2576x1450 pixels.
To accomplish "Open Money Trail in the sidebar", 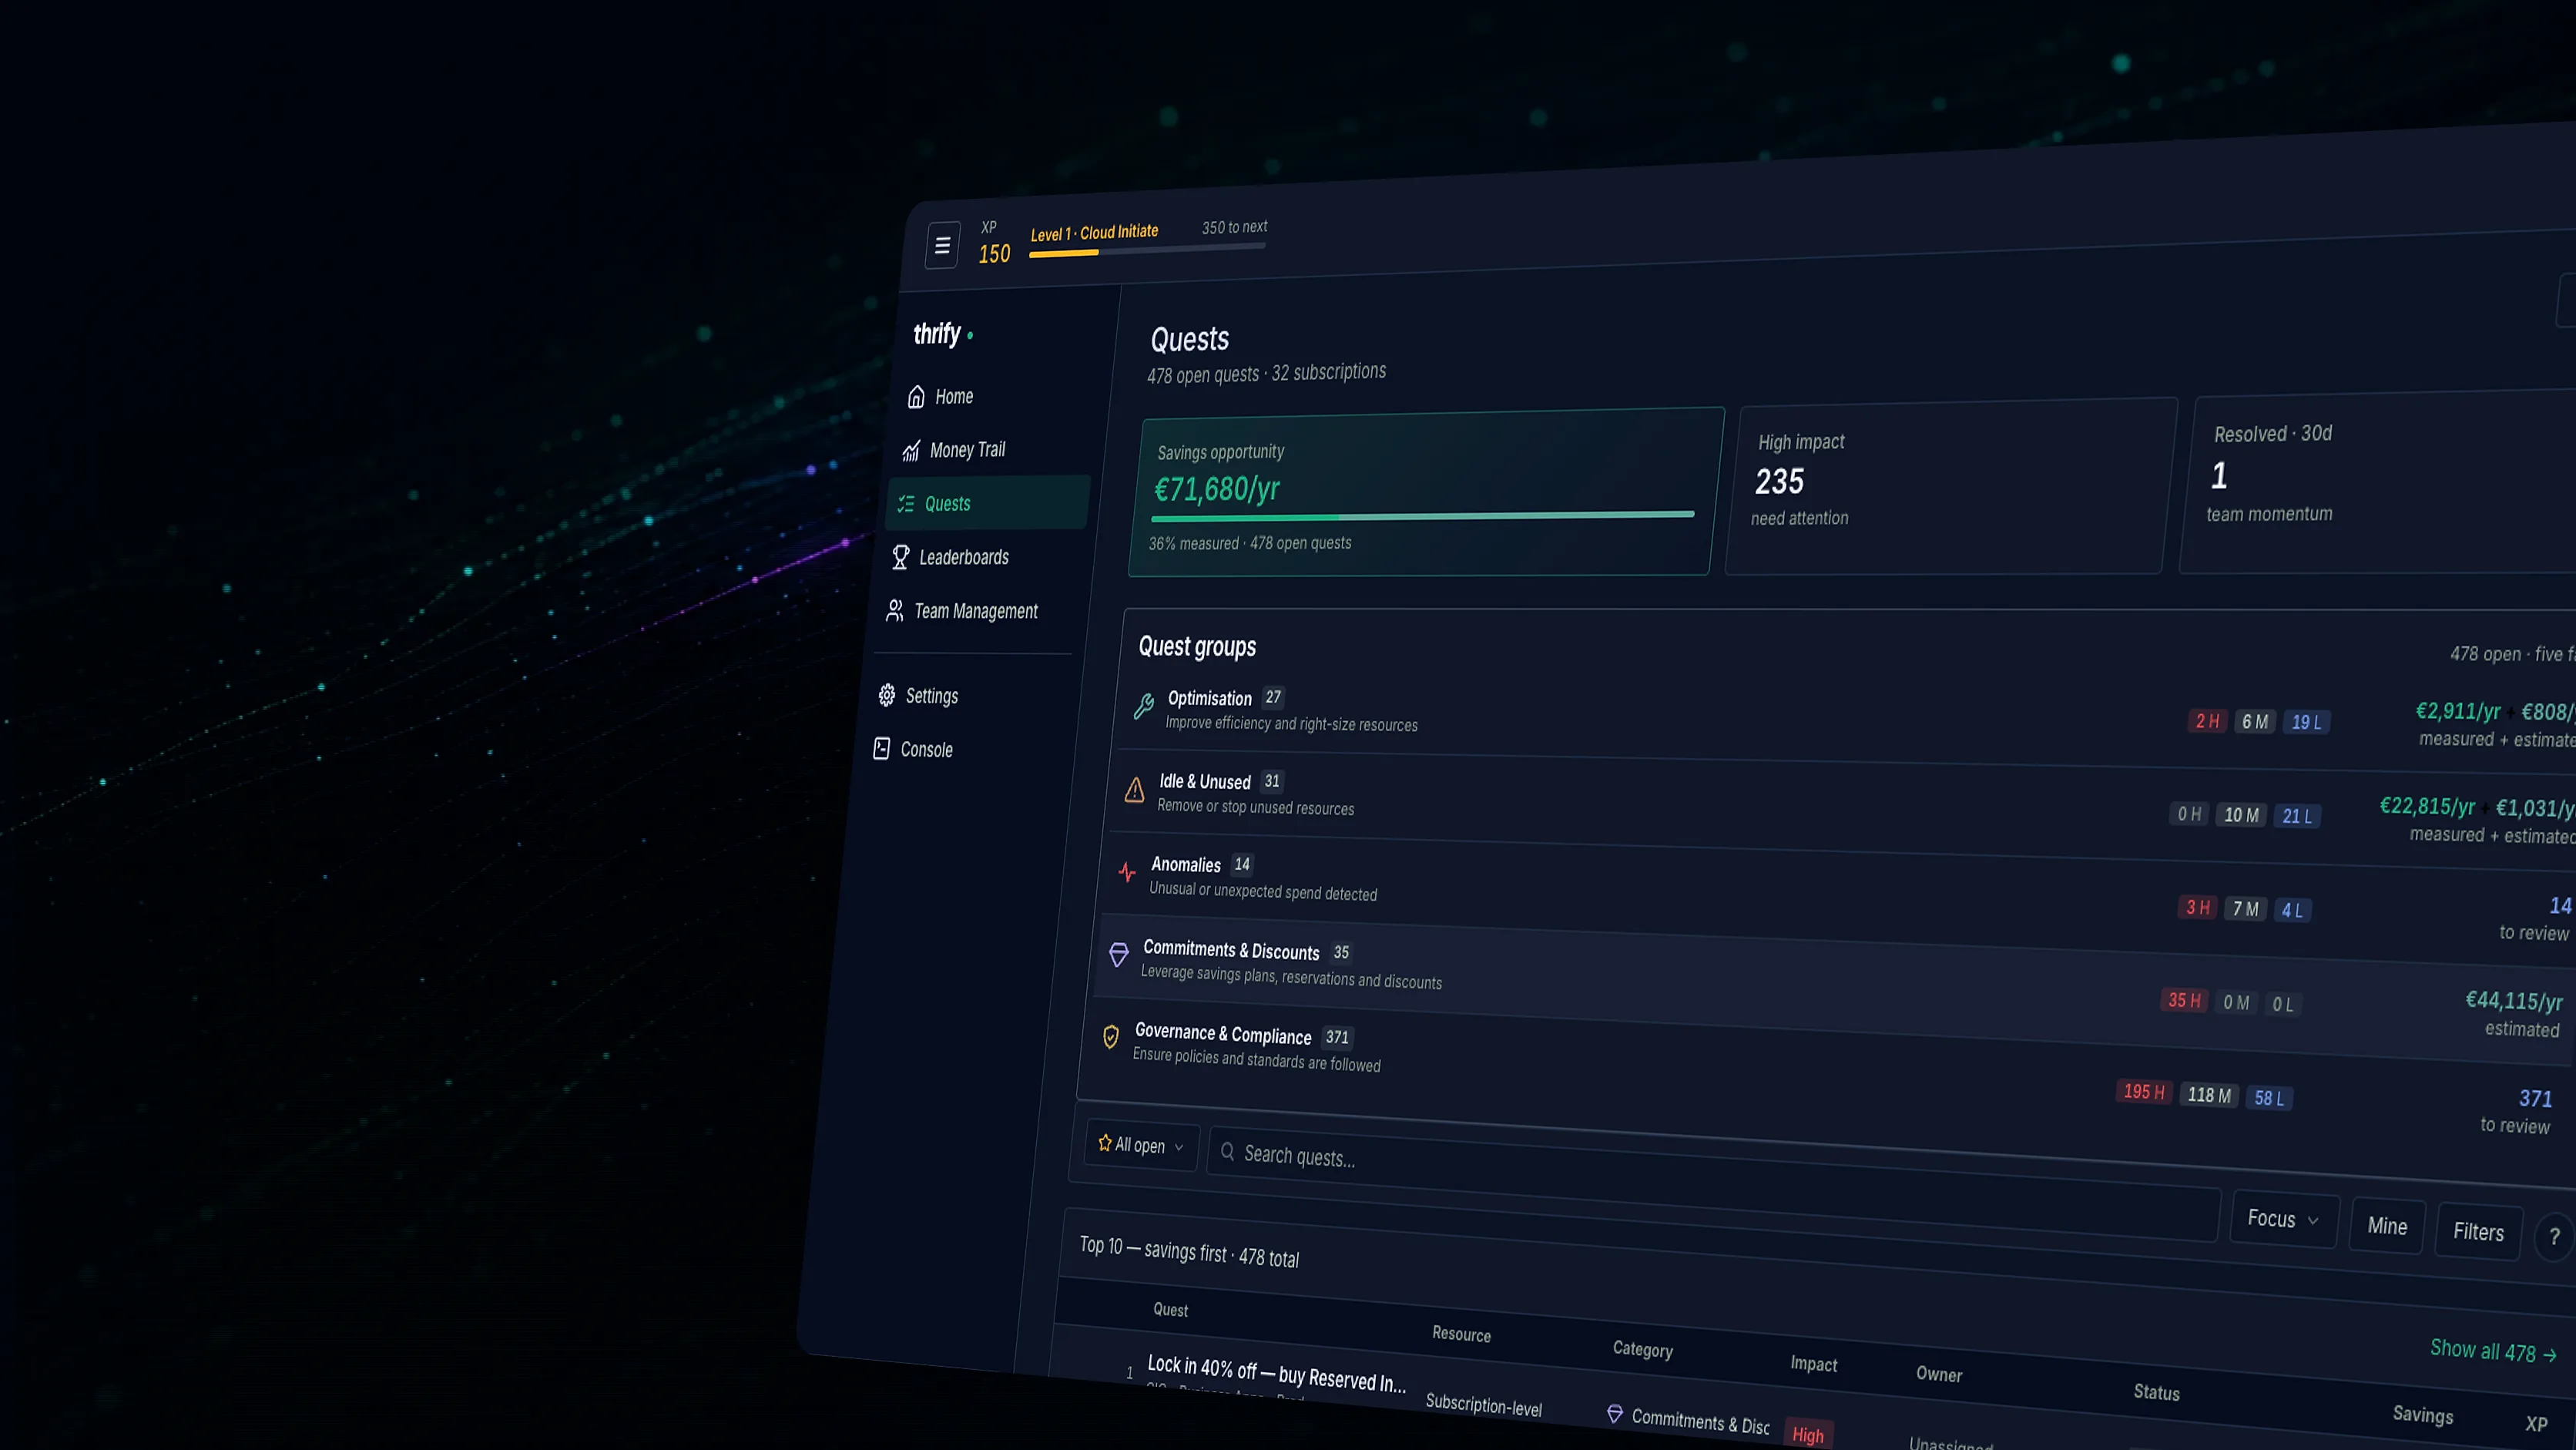I will point(986,450).
